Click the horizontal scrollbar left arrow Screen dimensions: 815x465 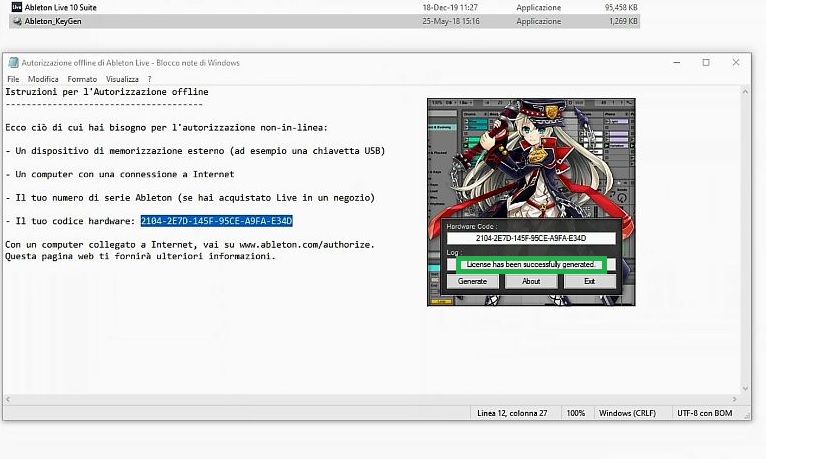pyautogui.click(x=8, y=399)
